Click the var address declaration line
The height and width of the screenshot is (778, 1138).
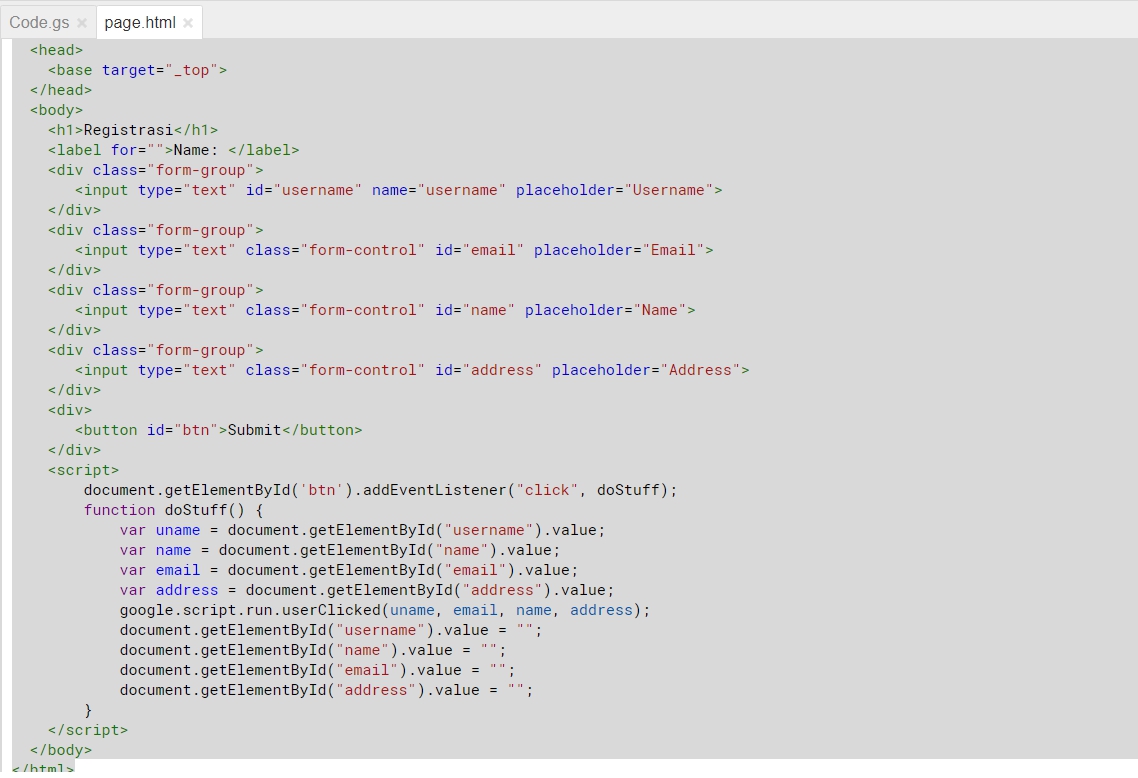(x=367, y=591)
